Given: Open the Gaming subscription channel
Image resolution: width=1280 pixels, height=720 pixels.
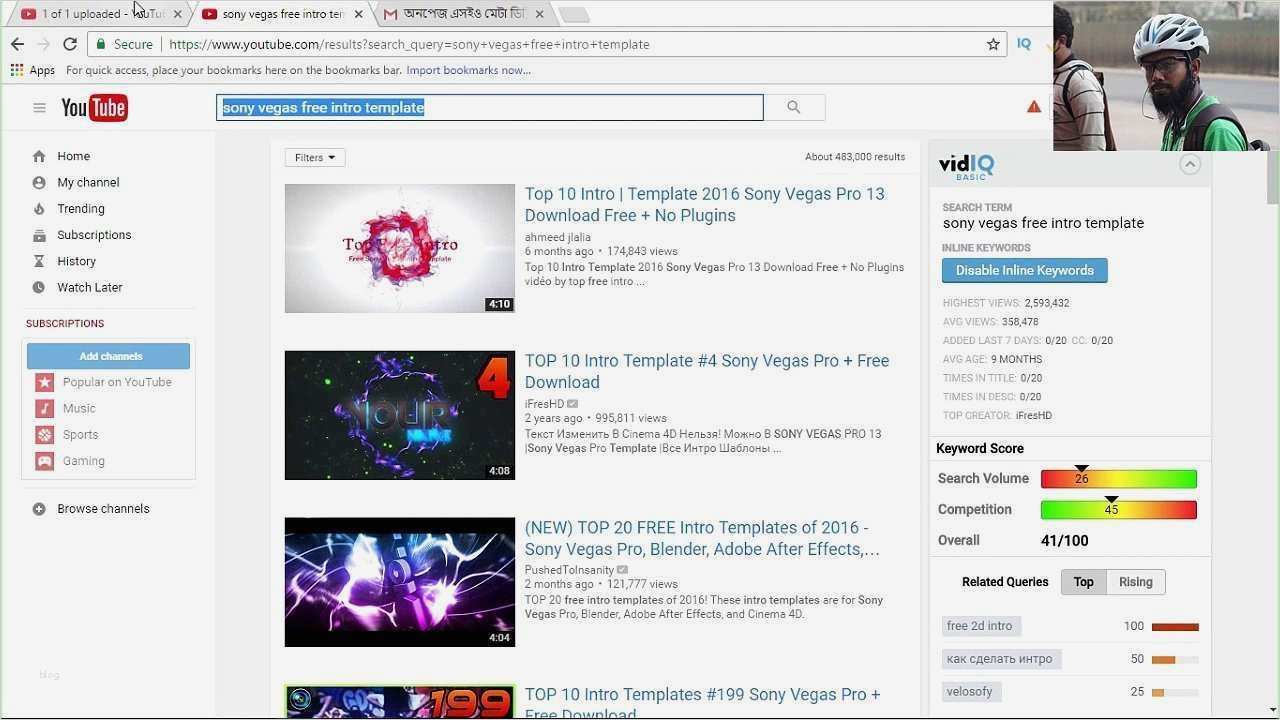Looking at the screenshot, I should coord(83,461).
